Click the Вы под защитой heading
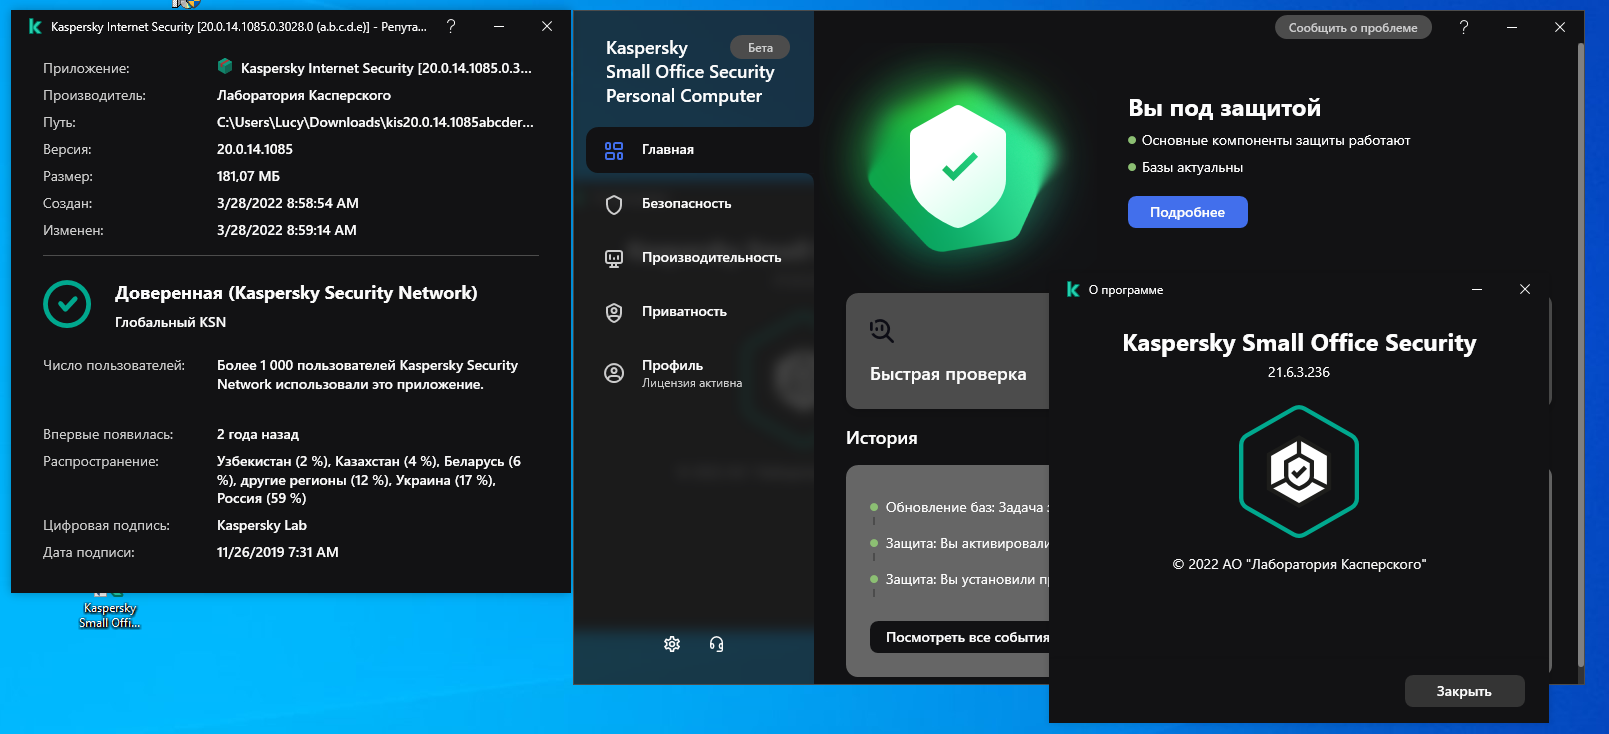Screen dimensions: 1609x734 [1224, 108]
